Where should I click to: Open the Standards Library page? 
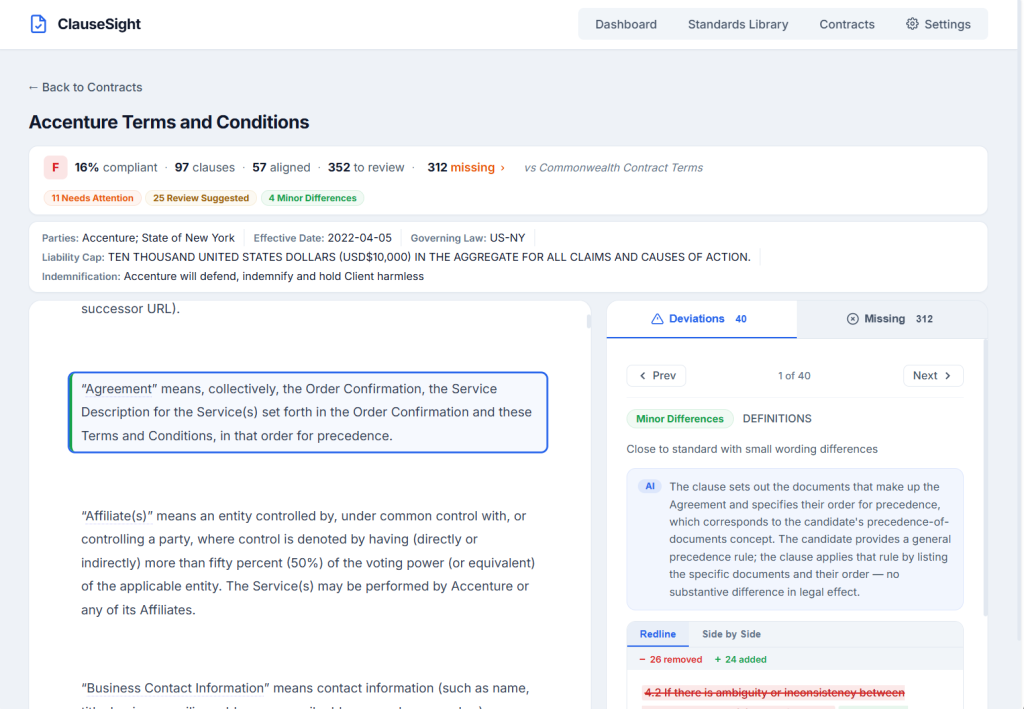pyautogui.click(x=738, y=24)
